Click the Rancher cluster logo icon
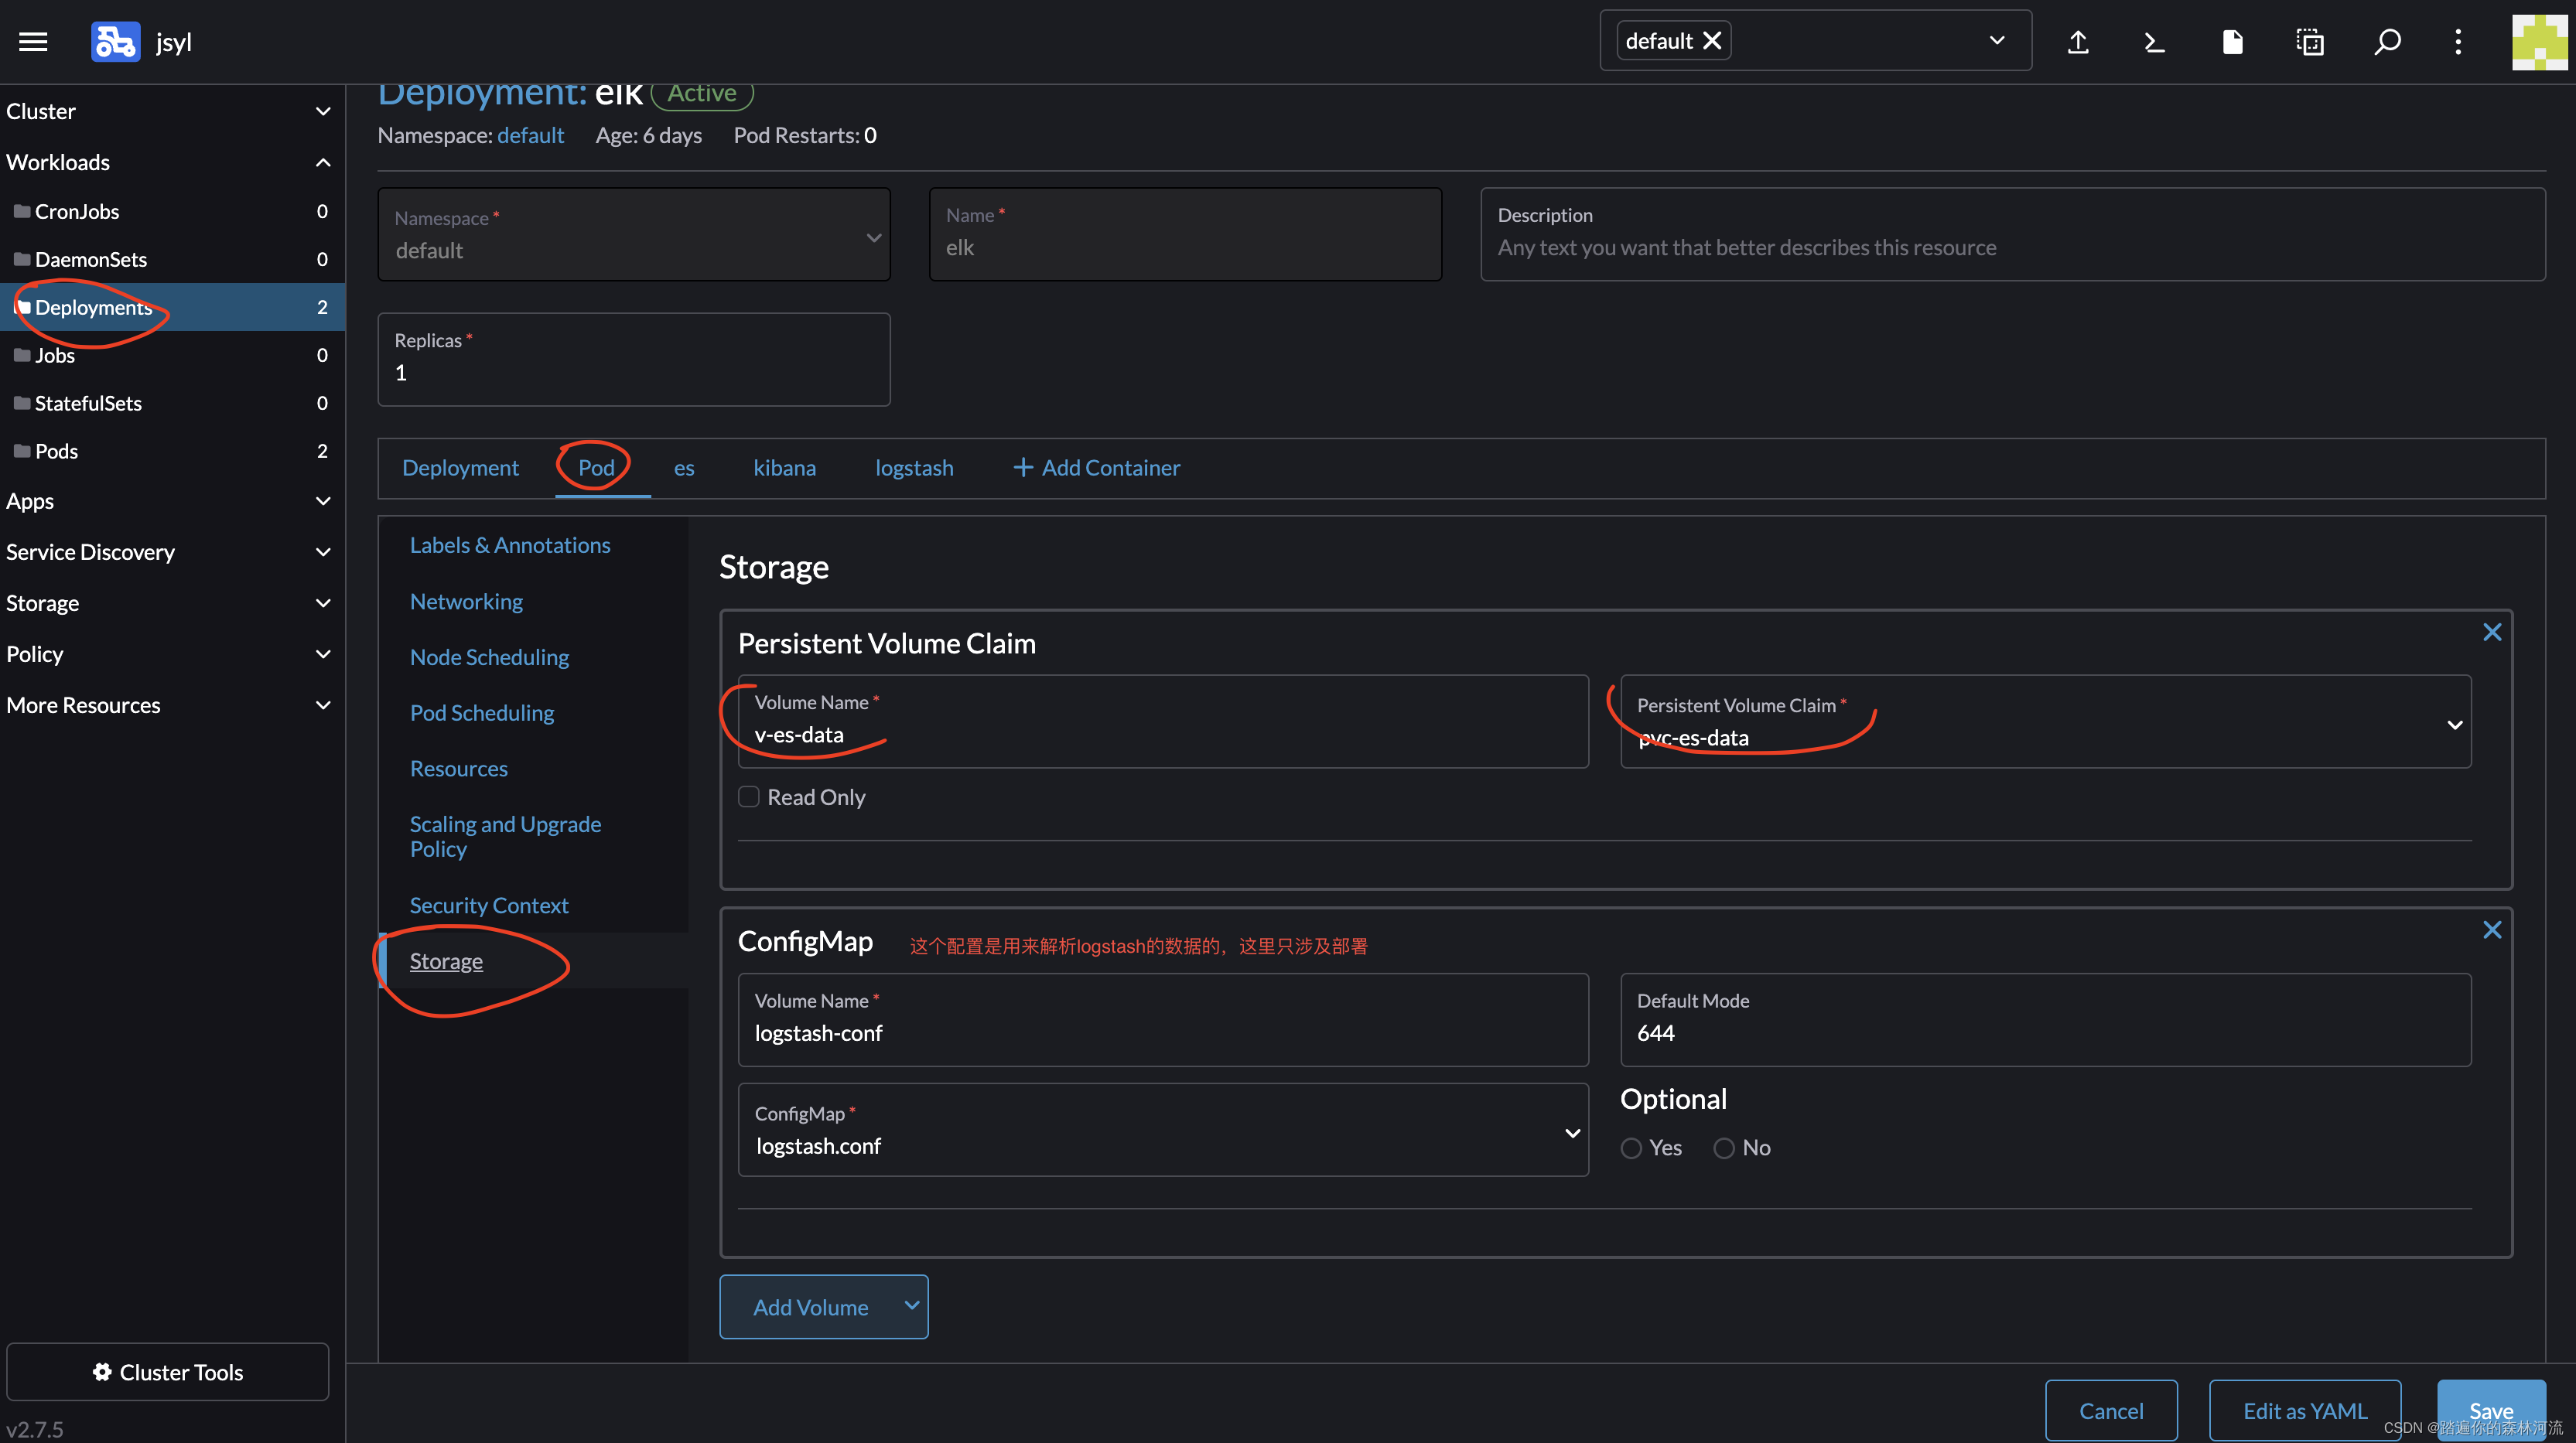Image resolution: width=2576 pixels, height=1443 pixels. click(x=115, y=41)
